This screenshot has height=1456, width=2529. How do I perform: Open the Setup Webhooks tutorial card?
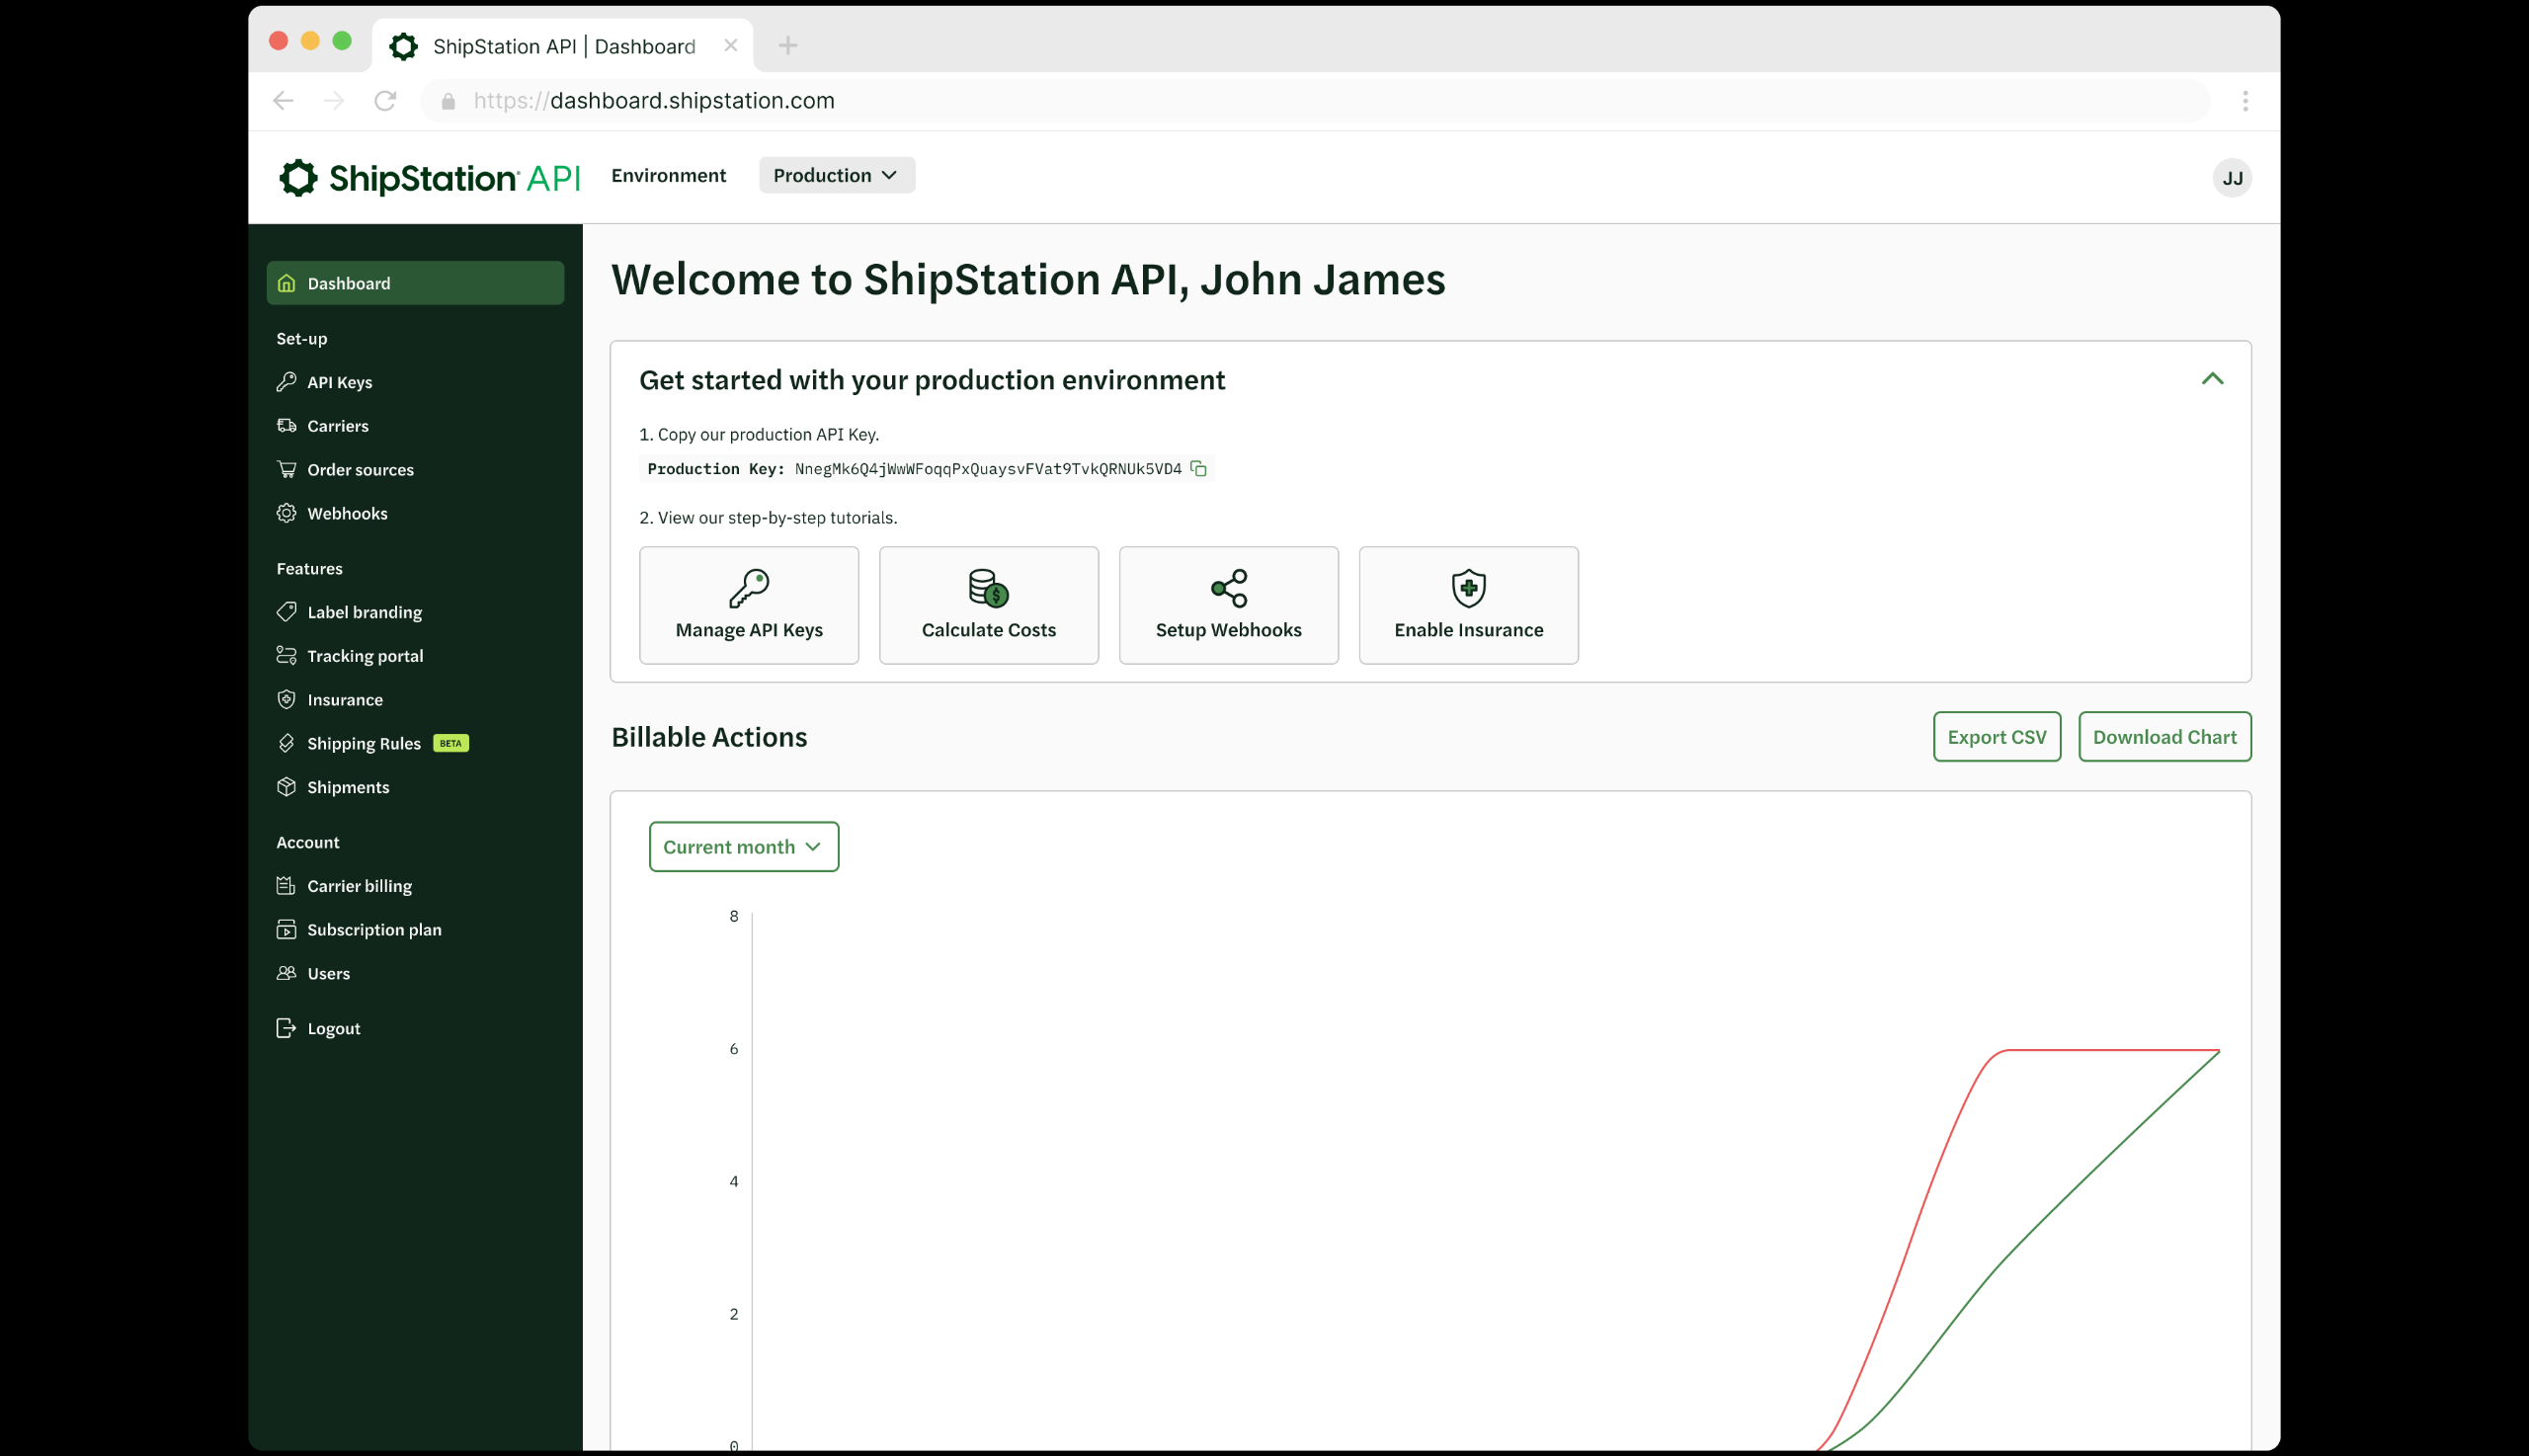(x=1229, y=605)
